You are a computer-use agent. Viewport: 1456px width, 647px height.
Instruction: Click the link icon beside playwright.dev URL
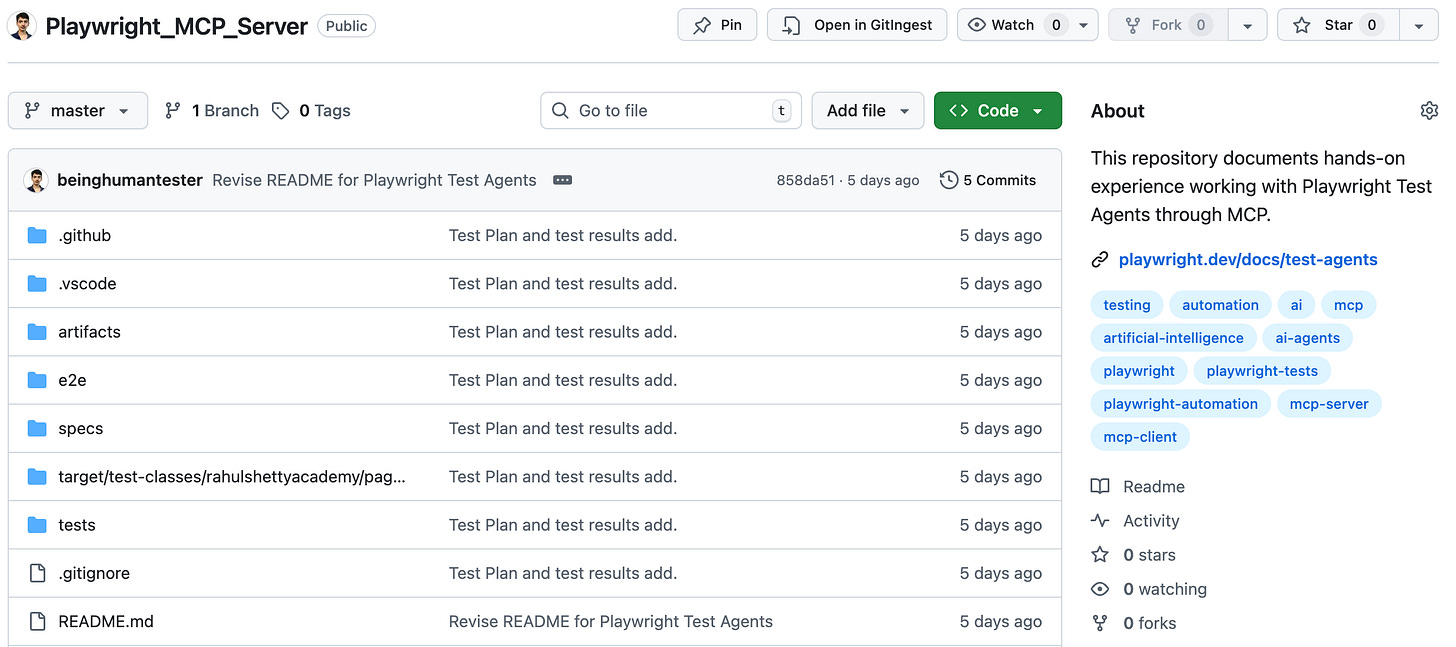(x=1100, y=260)
